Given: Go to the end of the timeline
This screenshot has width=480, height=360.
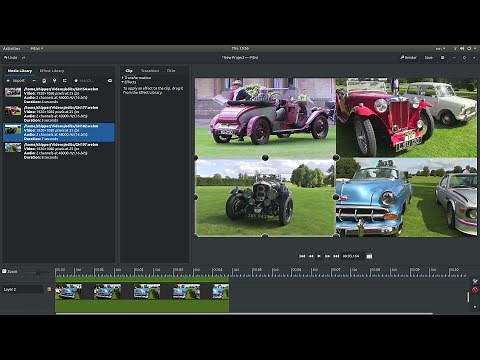Looking at the screenshot, I should (336, 256).
